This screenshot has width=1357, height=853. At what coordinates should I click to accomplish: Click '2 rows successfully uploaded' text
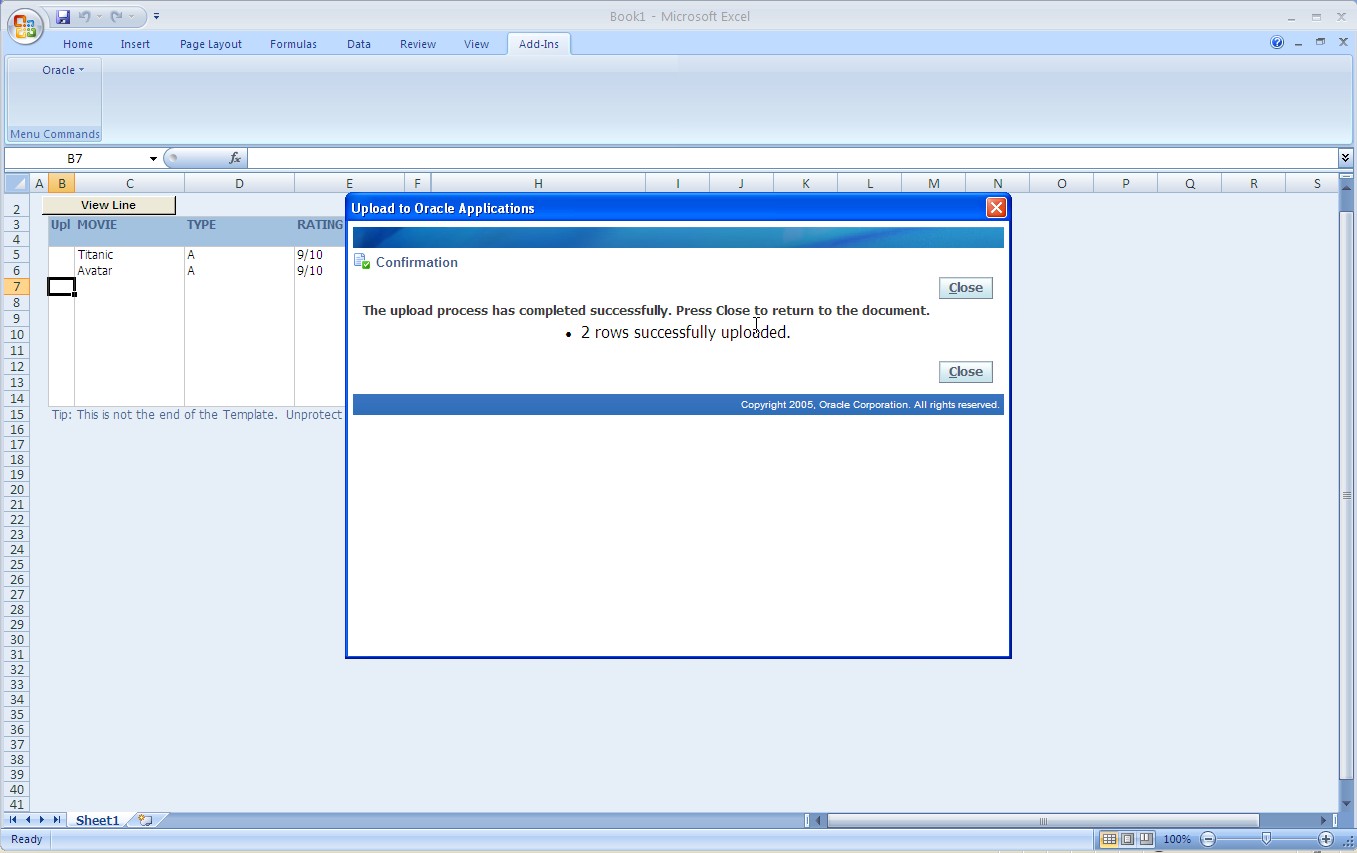(x=685, y=332)
